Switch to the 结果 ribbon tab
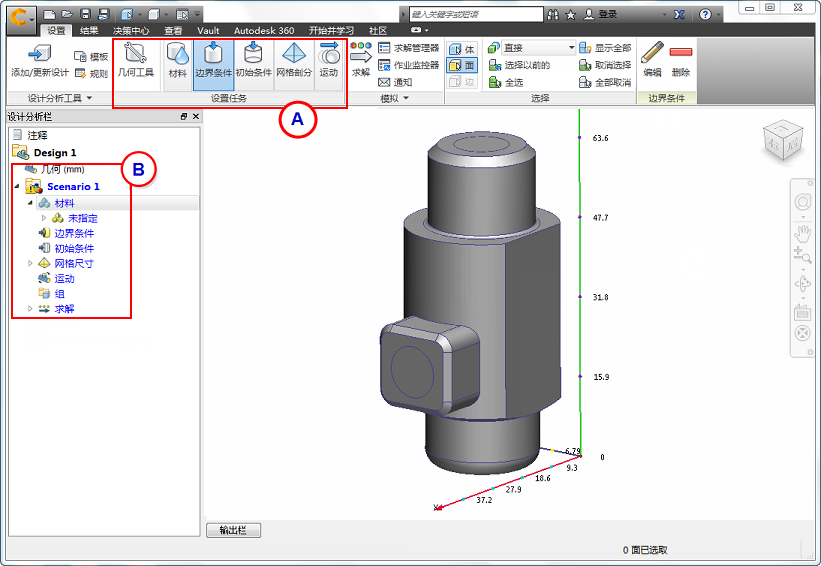The height and width of the screenshot is (566, 821). (x=89, y=31)
